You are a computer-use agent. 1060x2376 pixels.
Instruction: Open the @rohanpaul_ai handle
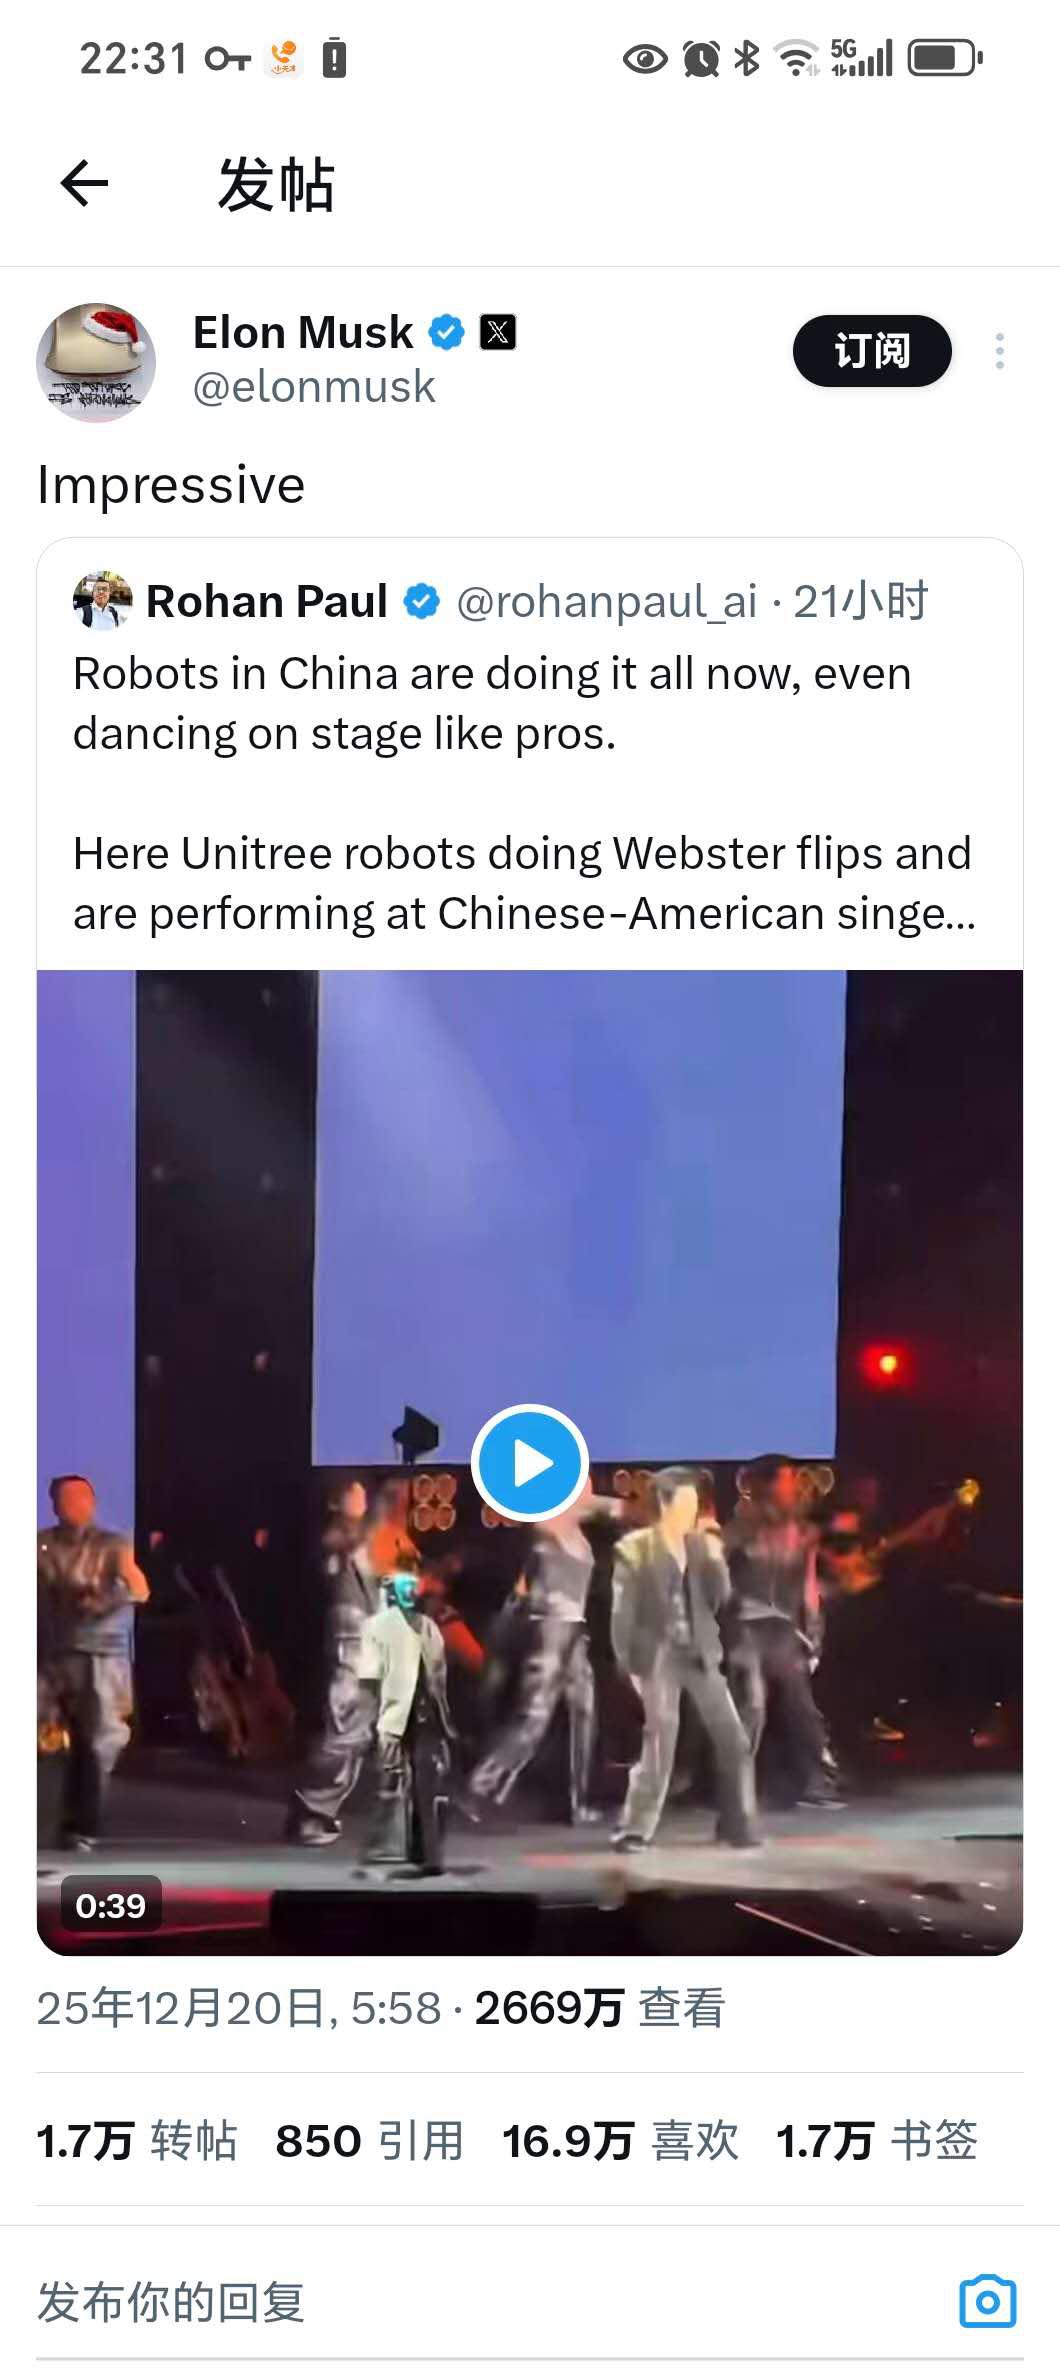pos(606,602)
